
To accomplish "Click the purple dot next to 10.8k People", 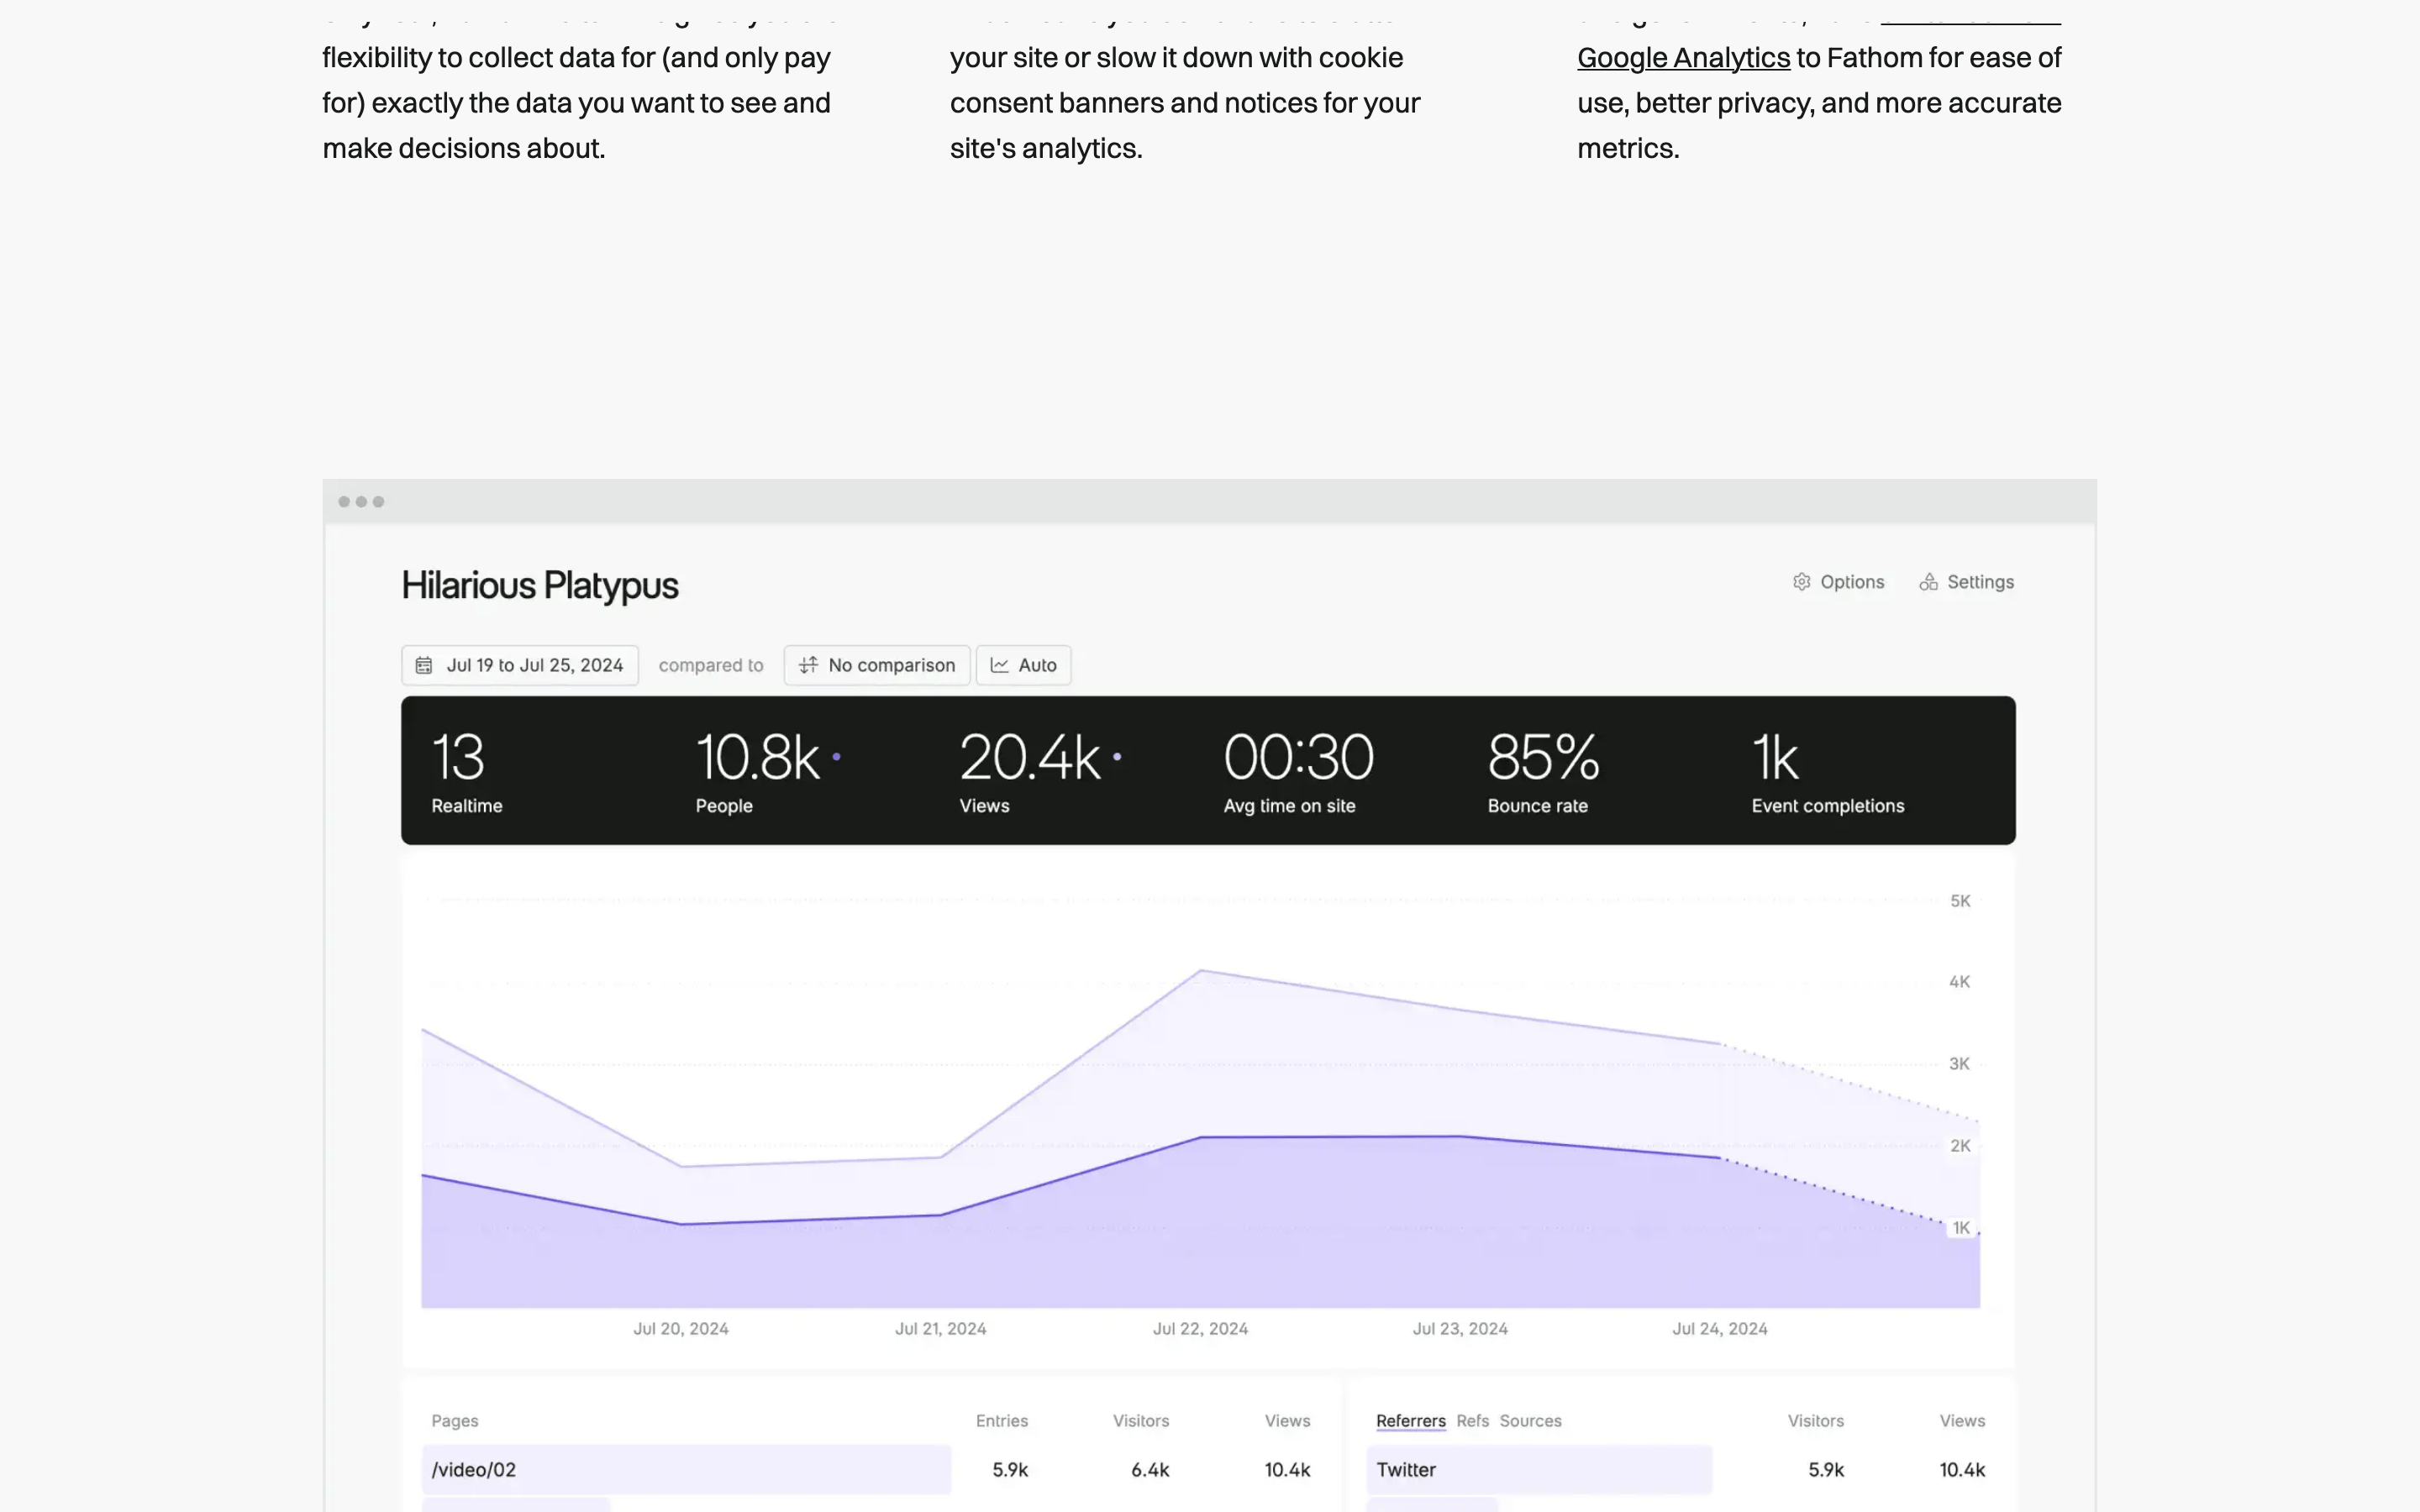I will pyautogui.click(x=836, y=757).
